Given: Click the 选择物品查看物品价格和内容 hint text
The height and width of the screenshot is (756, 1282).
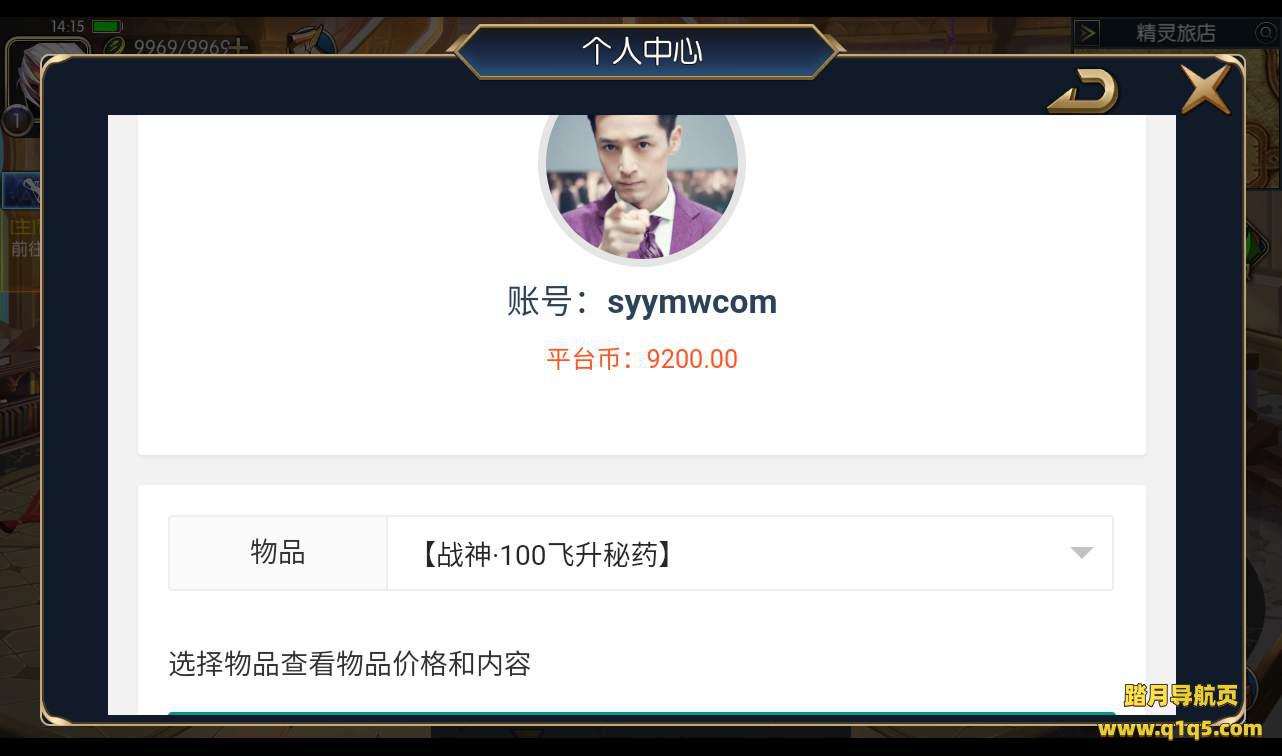Looking at the screenshot, I should (349, 664).
